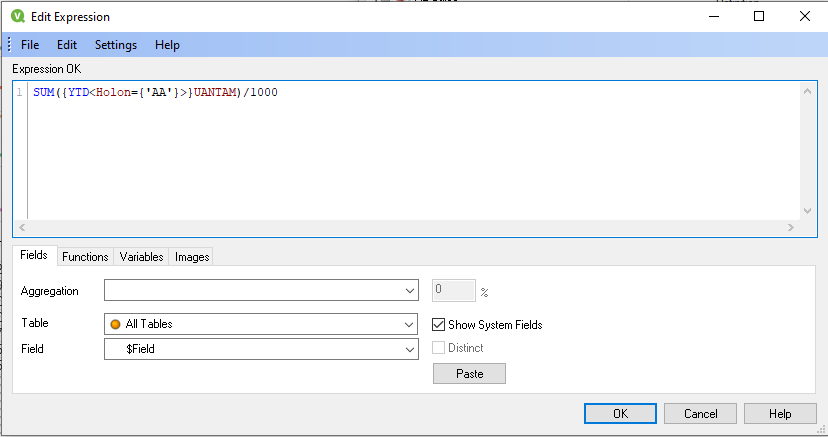Click the Holon field name in expression

click(114, 92)
